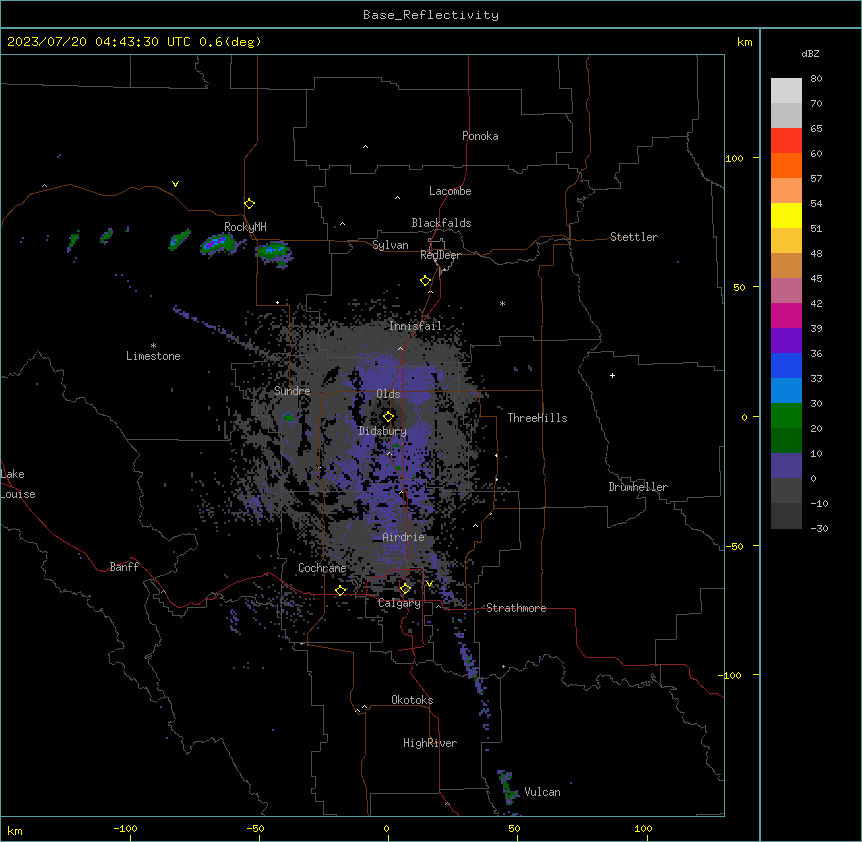The height and width of the screenshot is (842, 862).
Task: Click the RockyMH label
Action: tap(245, 227)
